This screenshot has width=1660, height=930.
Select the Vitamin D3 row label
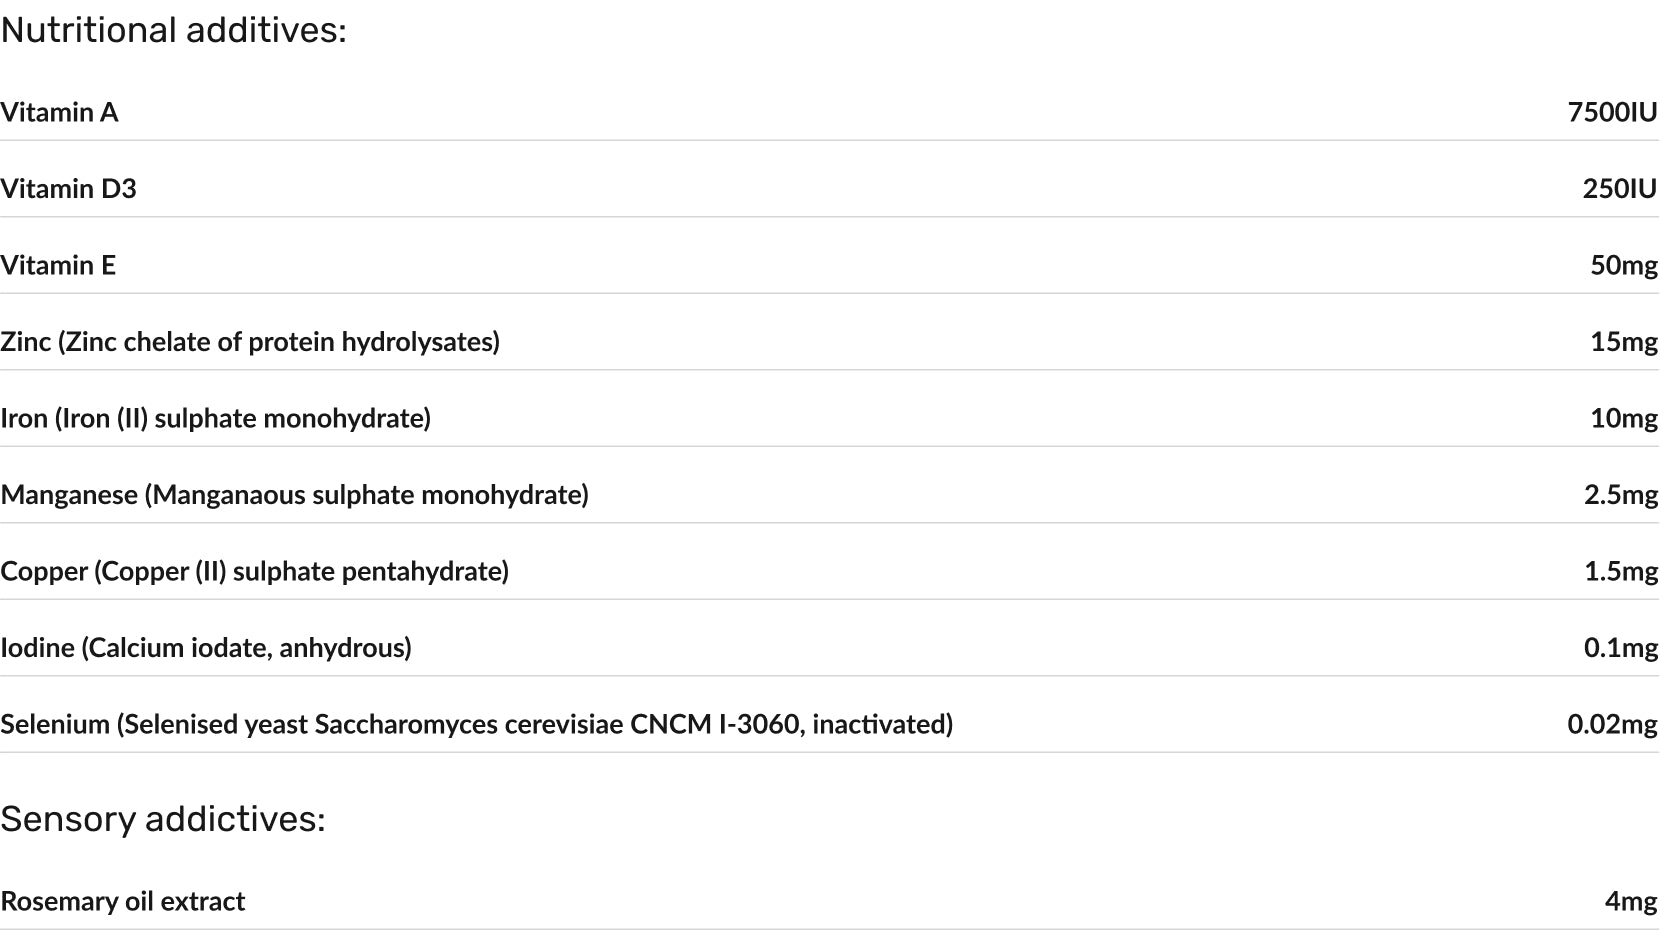click(x=68, y=189)
